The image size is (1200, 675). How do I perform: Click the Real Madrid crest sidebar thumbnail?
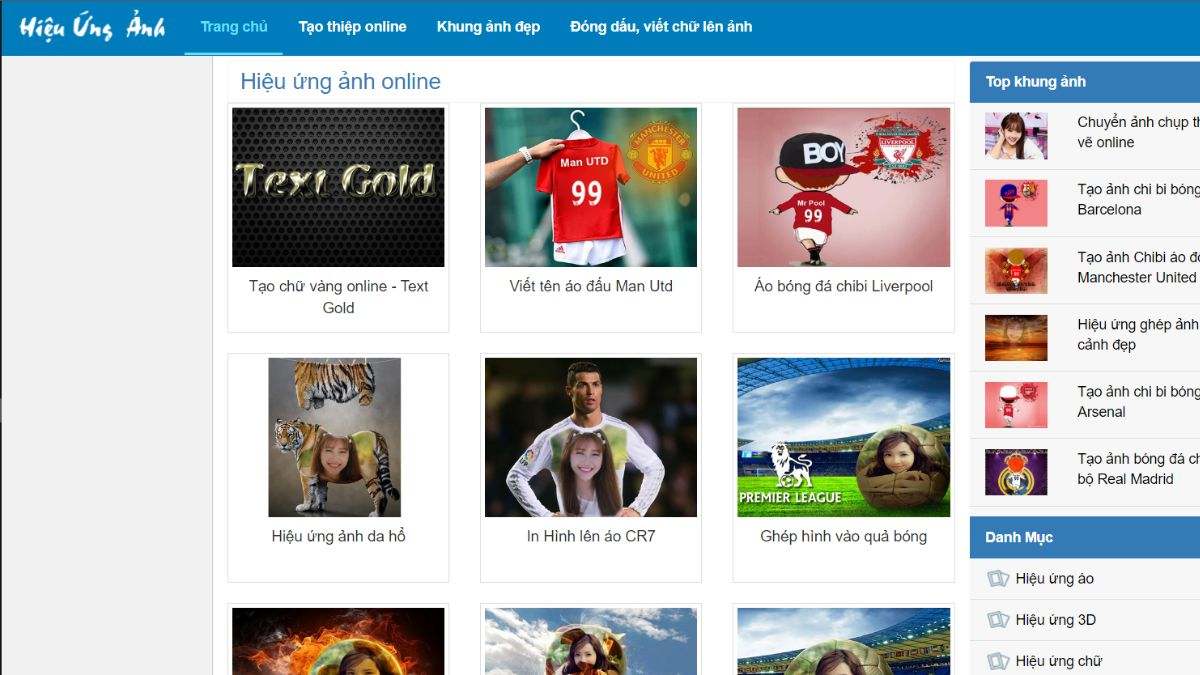point(1016,472)
